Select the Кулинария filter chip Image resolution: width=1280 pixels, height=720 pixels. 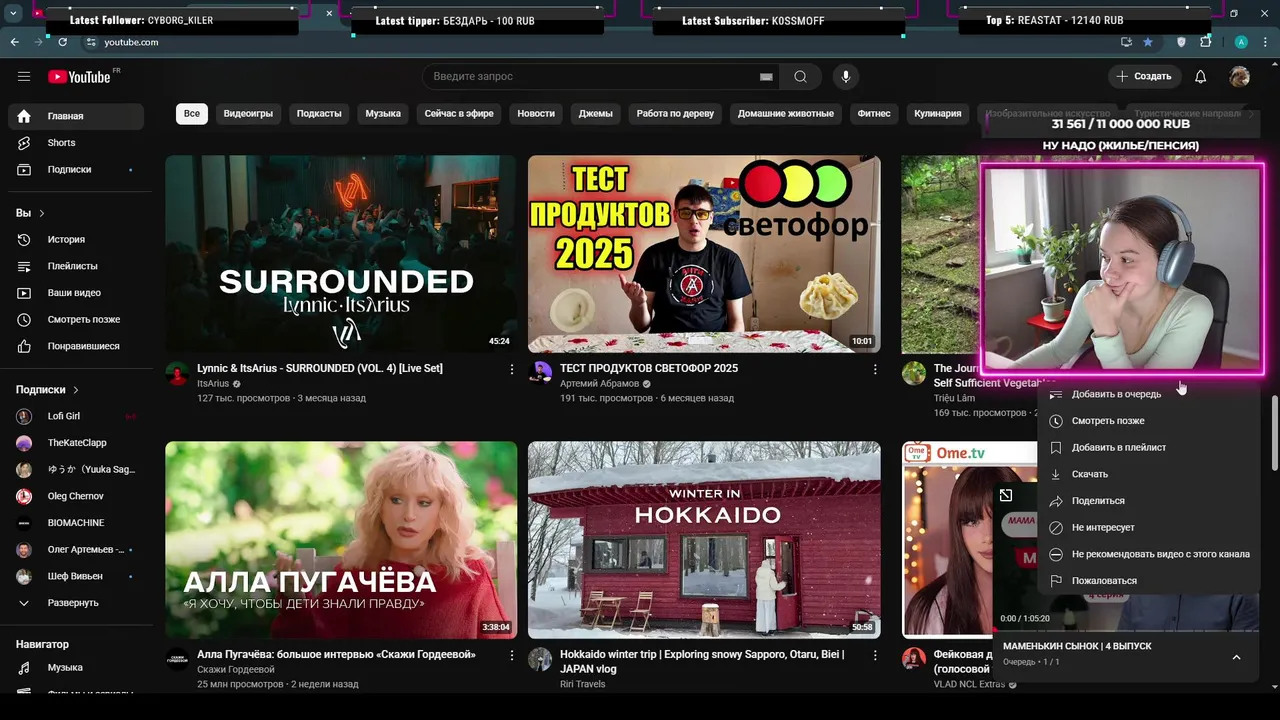[938, 114]
